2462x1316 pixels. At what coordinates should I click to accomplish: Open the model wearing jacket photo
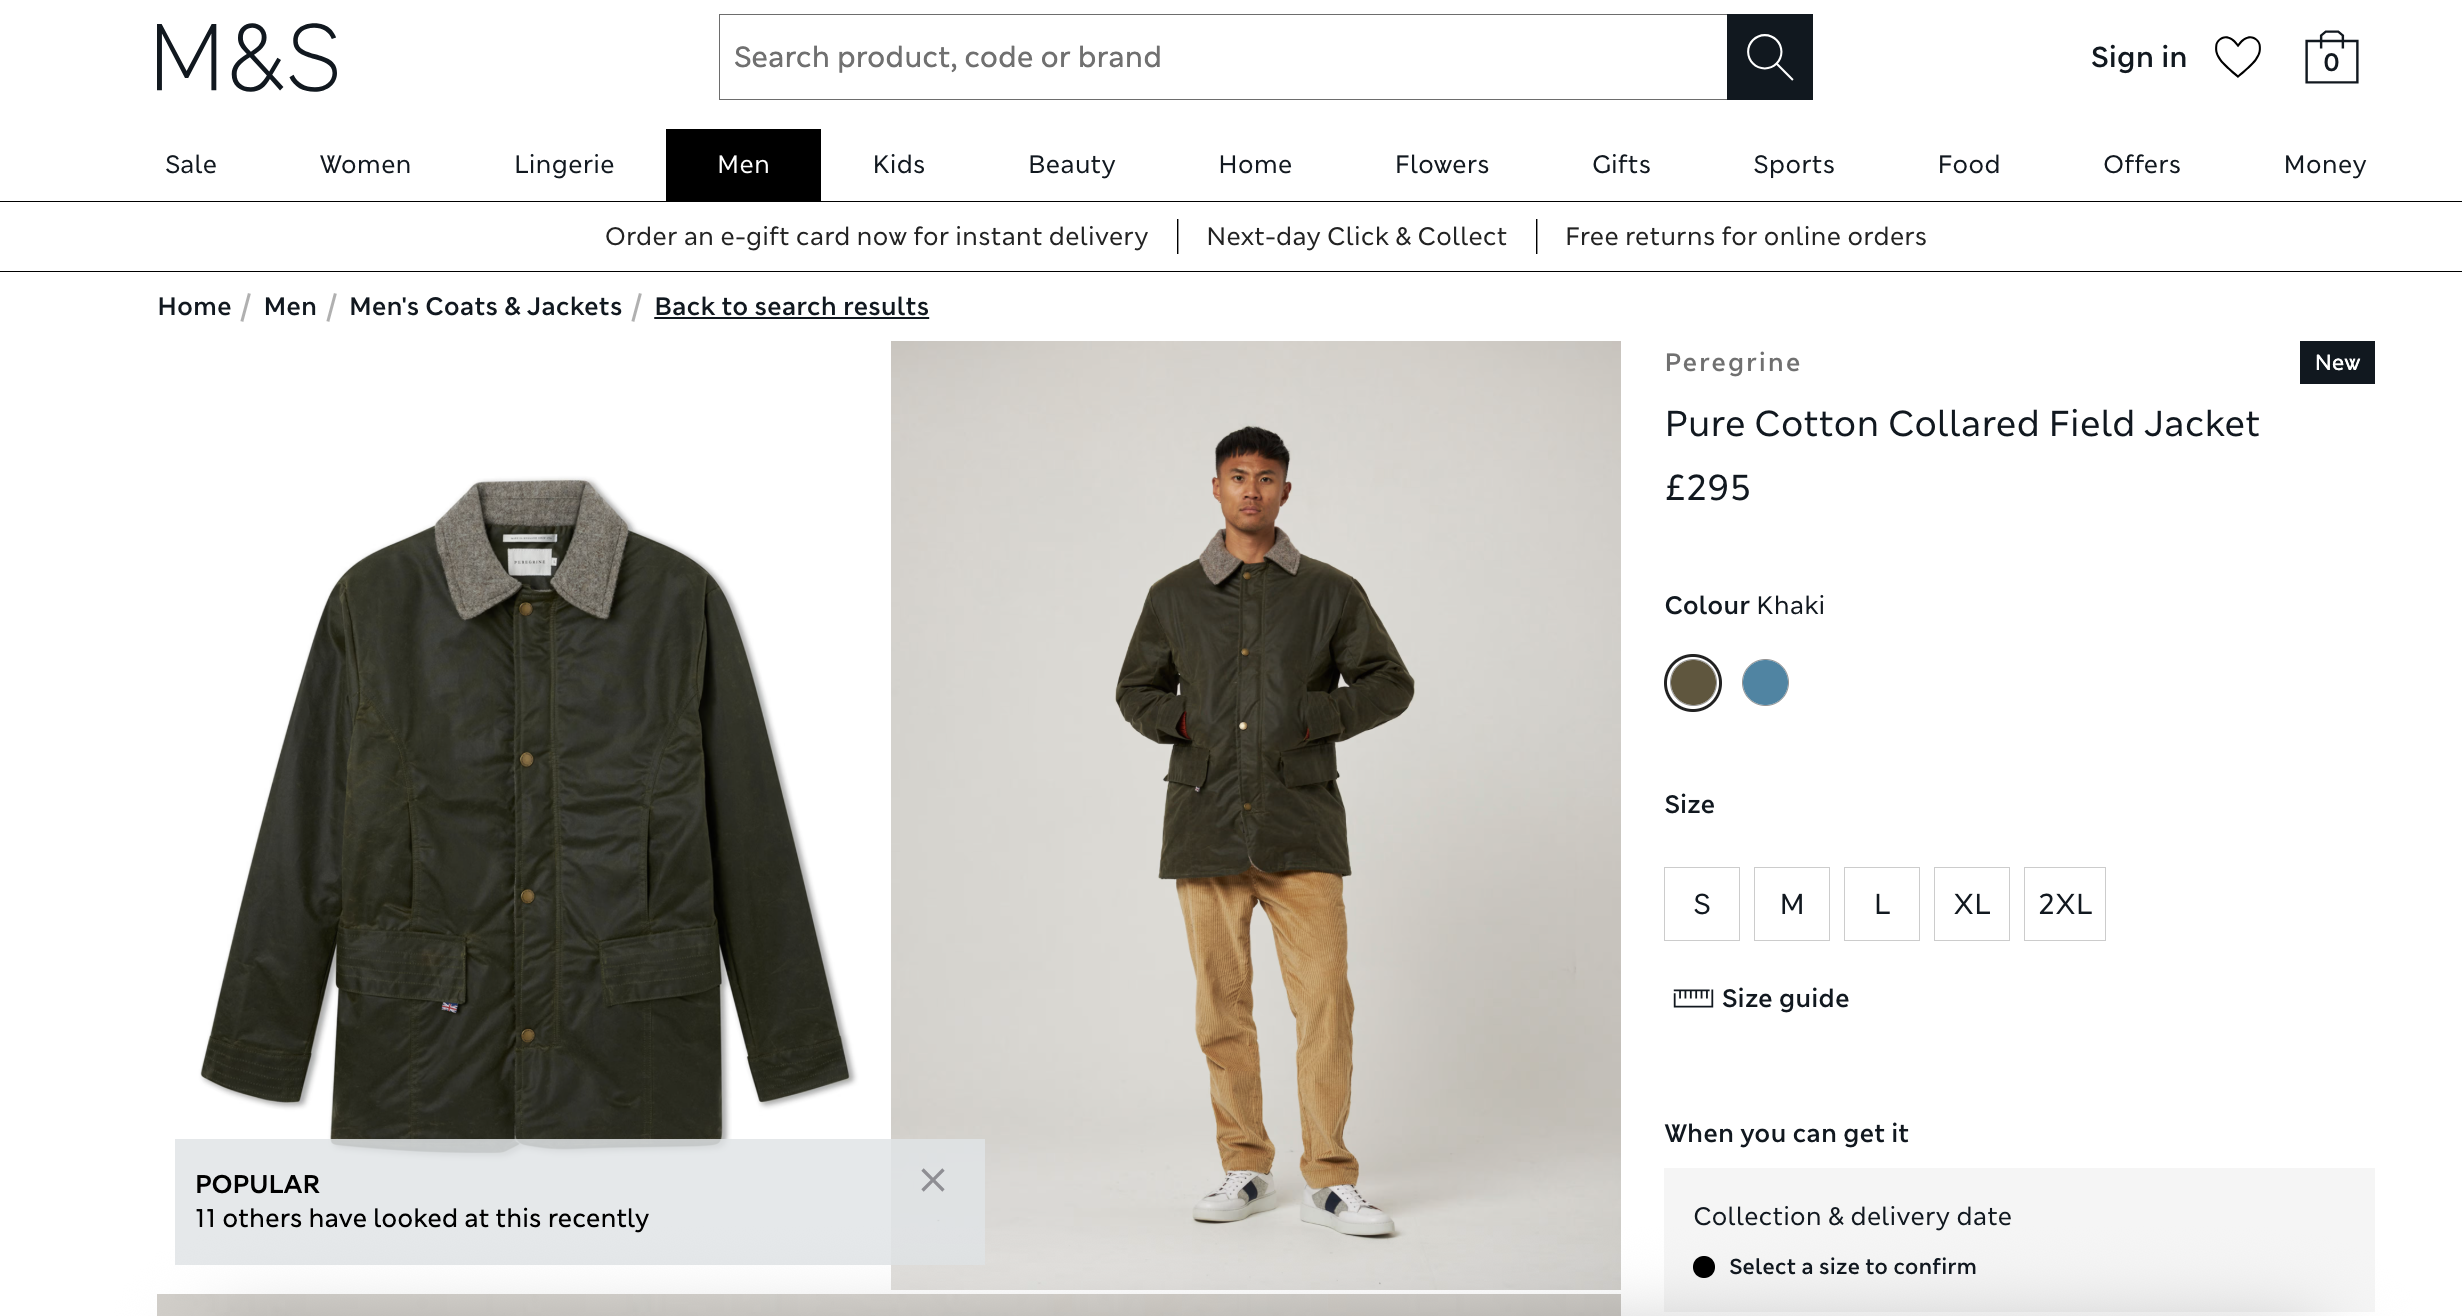[x=1255, y=815]
